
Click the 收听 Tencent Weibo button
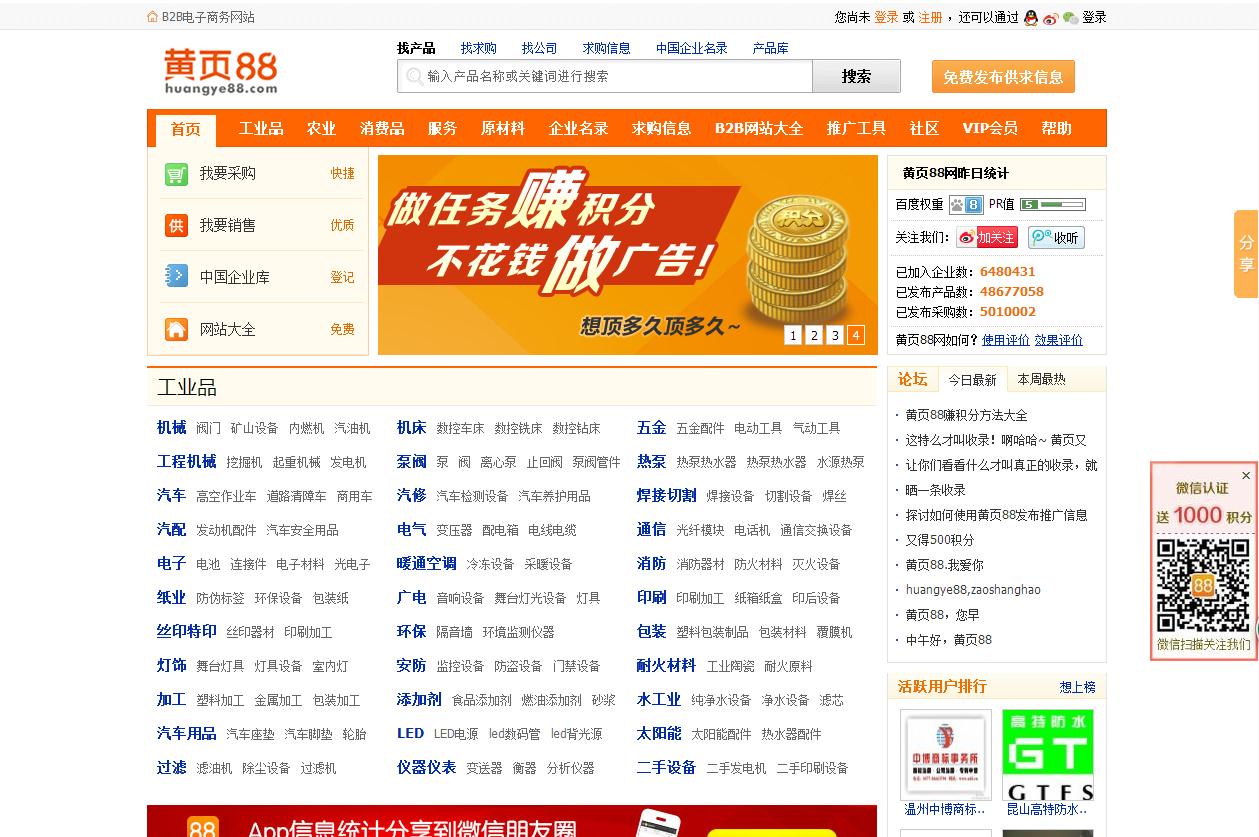pos(1056,237)
